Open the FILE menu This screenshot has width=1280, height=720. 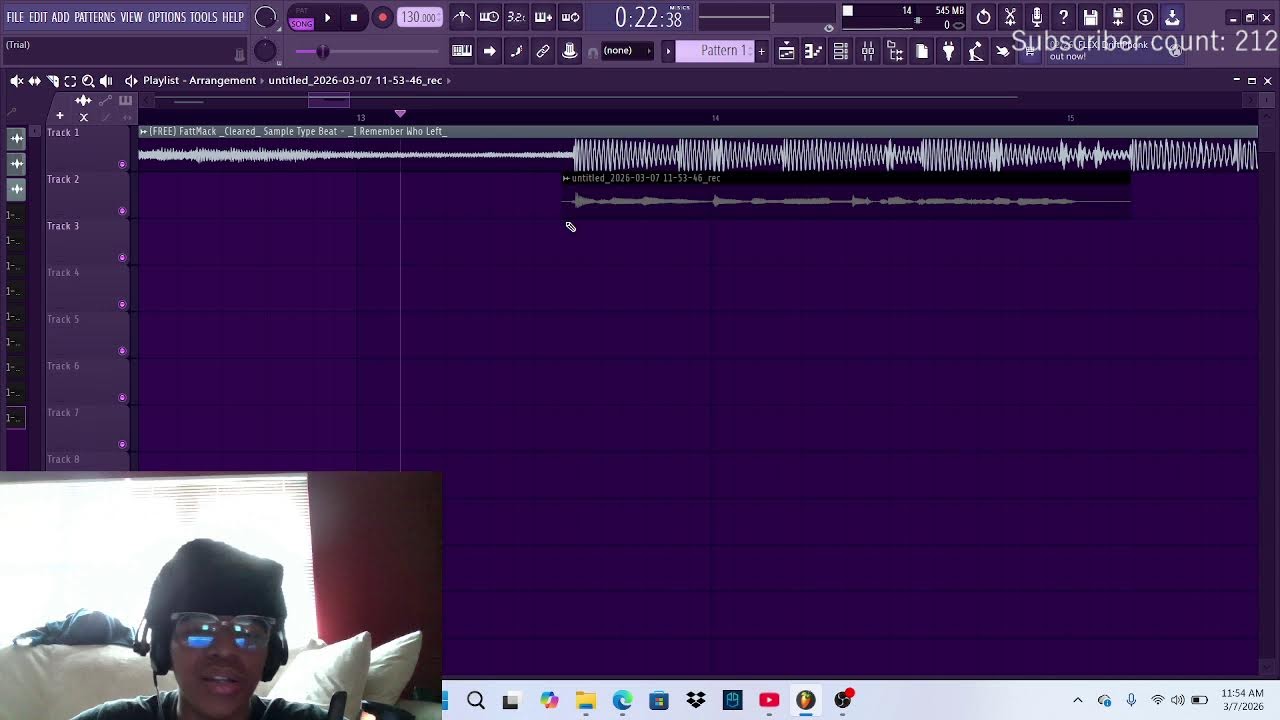tap(15, 17)
